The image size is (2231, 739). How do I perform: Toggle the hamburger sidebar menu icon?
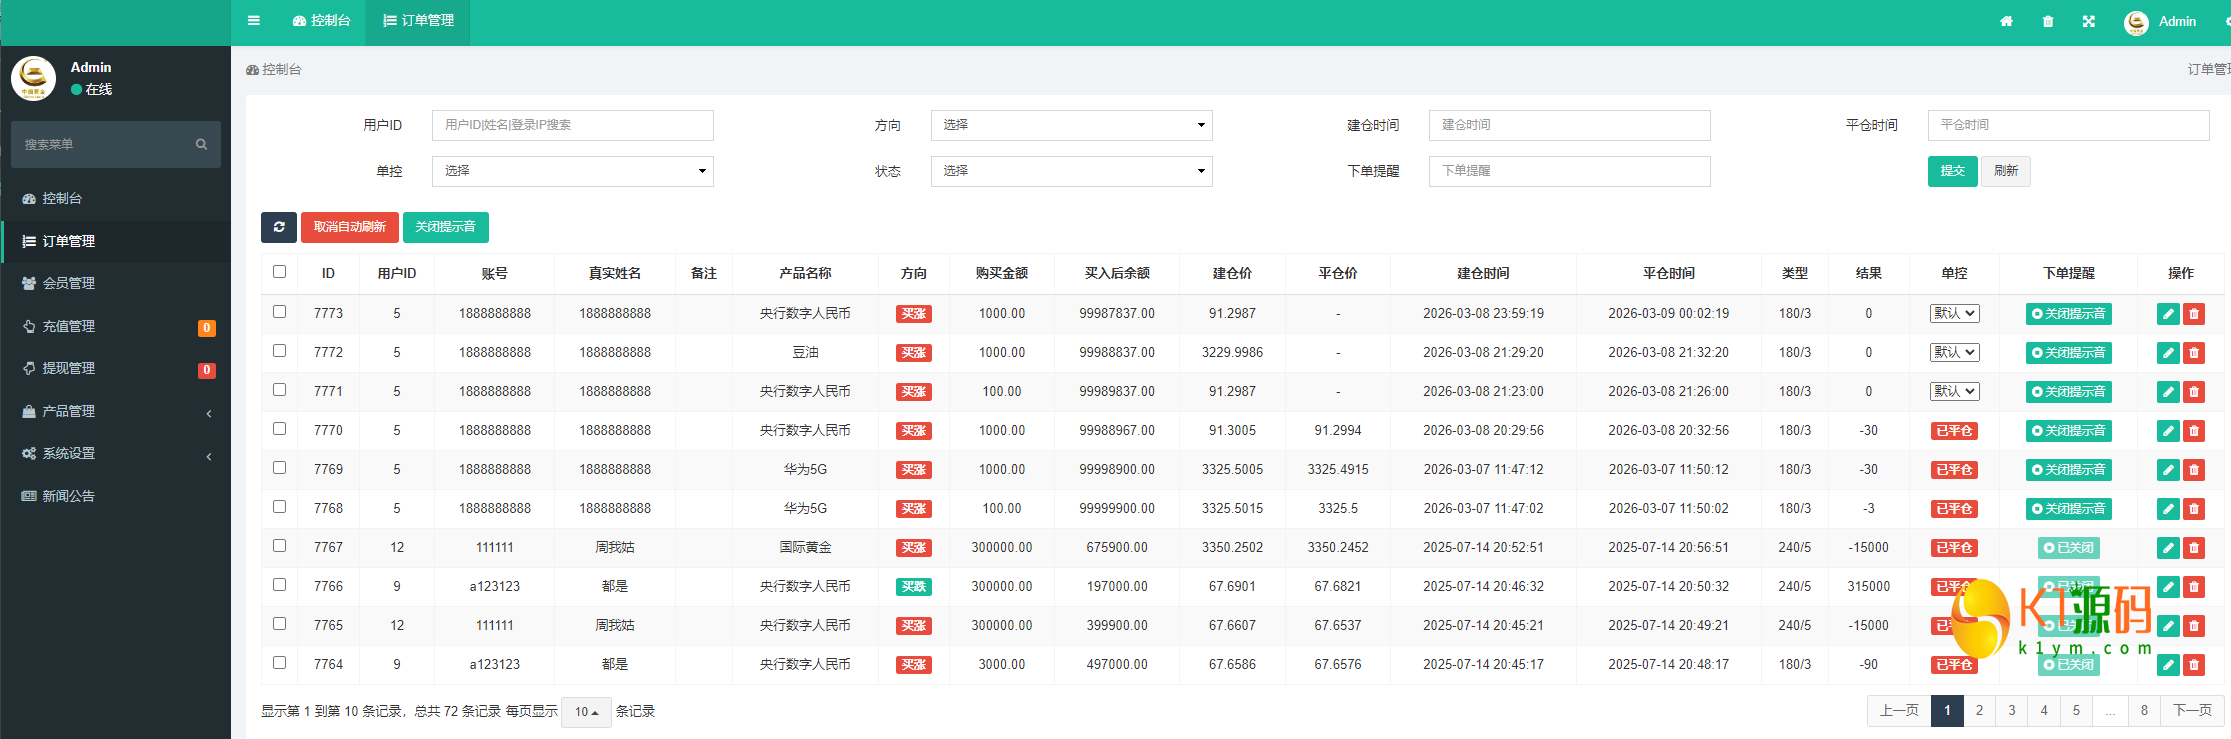tap(254, 20)
